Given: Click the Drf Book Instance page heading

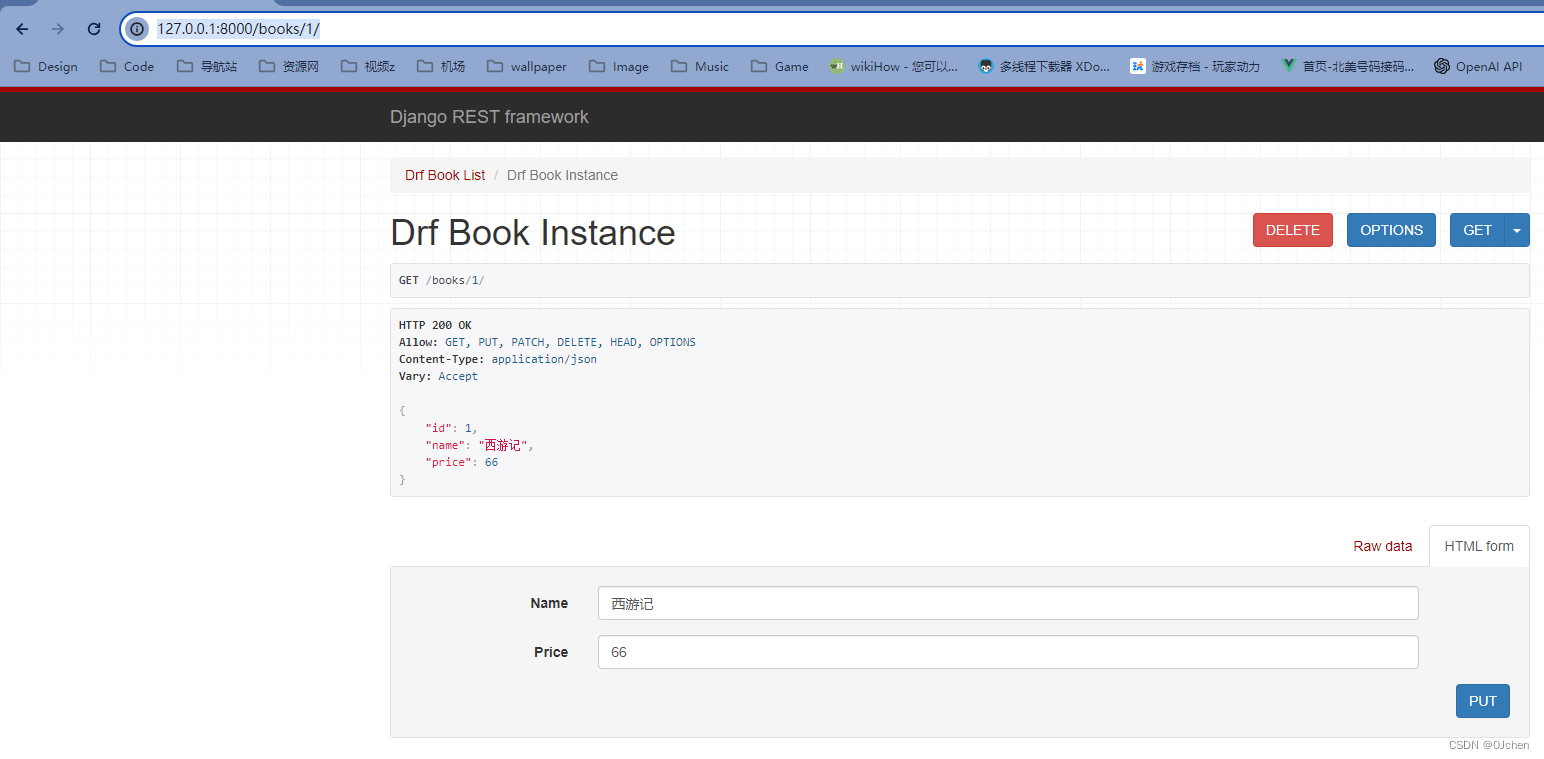Looking at the screenshot, I should (x=533, y=233).
